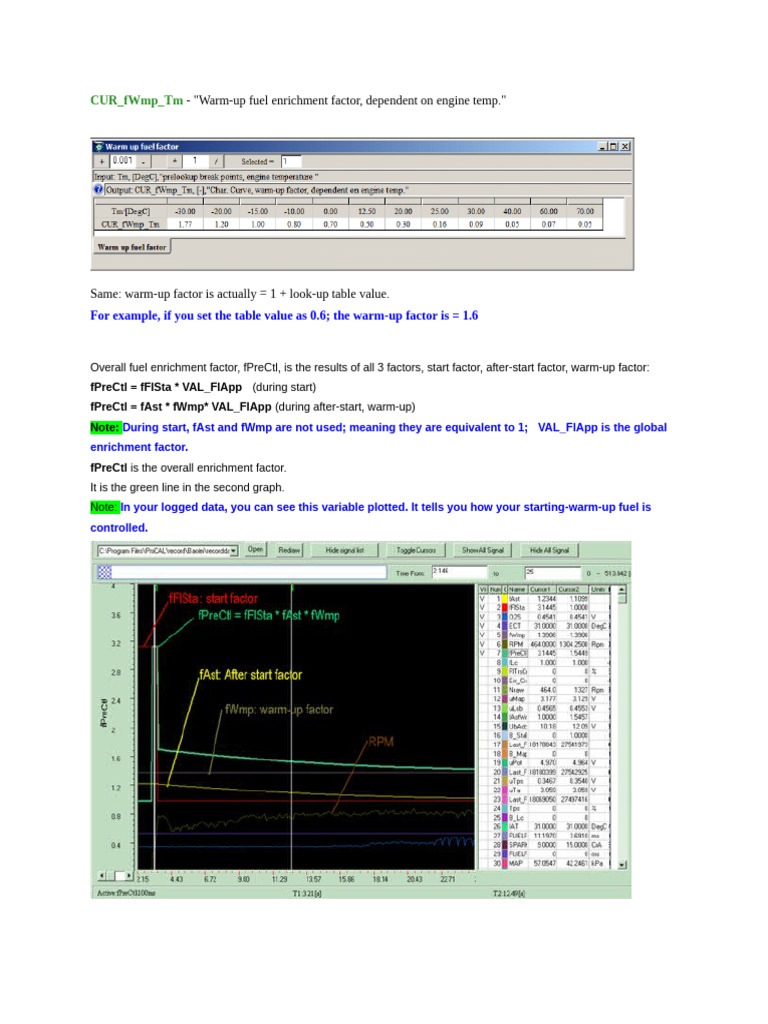The image size is (768, 1024).
Task: Click the divide button after the 1 field
Action: (217, 161)
